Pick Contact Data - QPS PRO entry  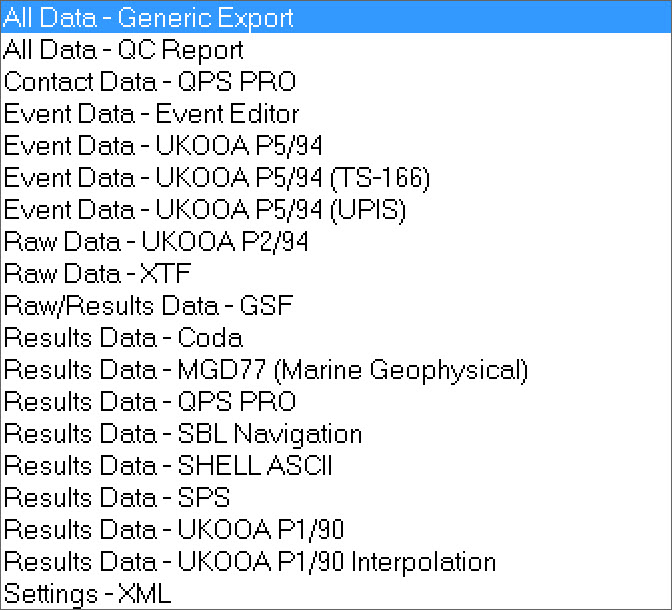click(150, 82)
